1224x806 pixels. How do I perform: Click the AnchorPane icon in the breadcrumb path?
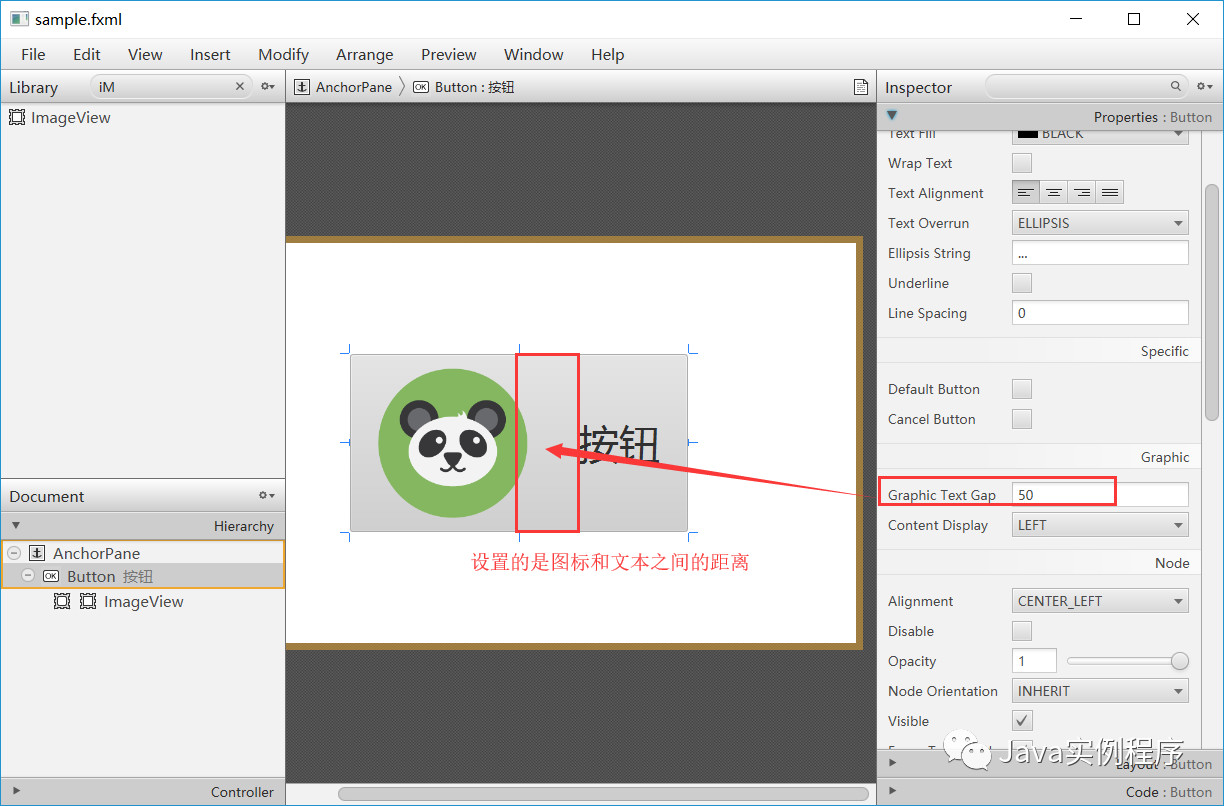302,87
